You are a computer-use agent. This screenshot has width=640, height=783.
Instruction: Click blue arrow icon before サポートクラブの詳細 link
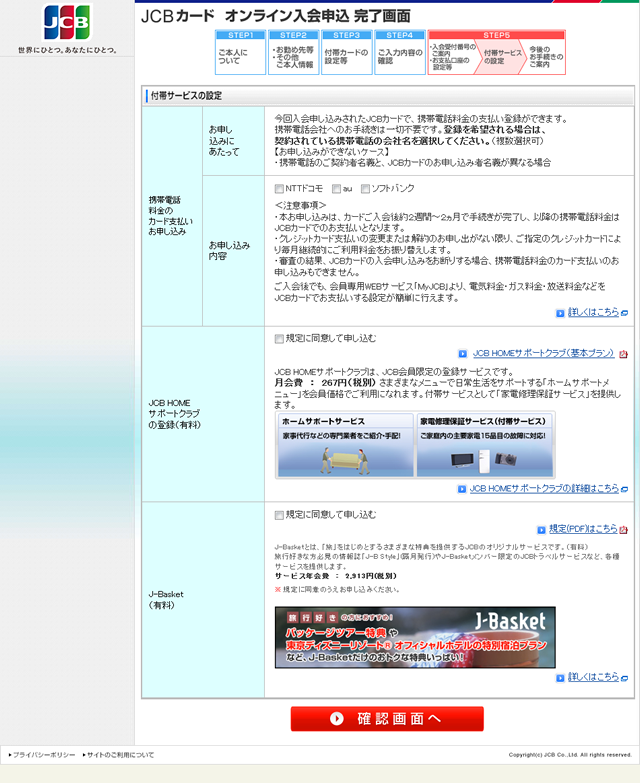coord(462,489)
